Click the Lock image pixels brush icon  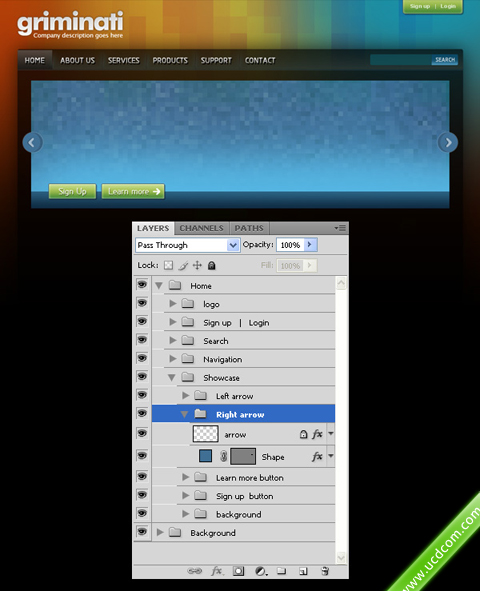[x=183, y=265]
